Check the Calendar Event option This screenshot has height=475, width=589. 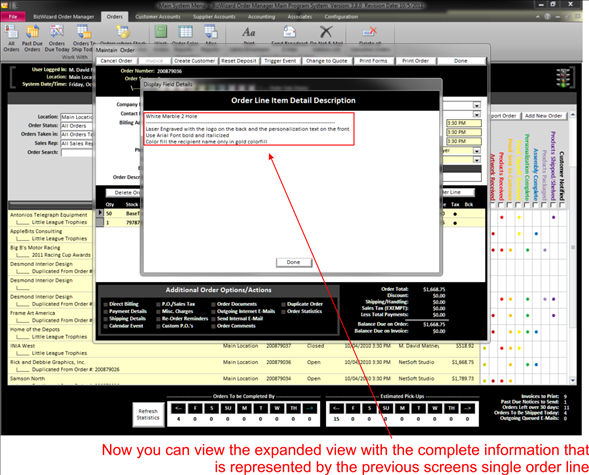tap(106, 326)
